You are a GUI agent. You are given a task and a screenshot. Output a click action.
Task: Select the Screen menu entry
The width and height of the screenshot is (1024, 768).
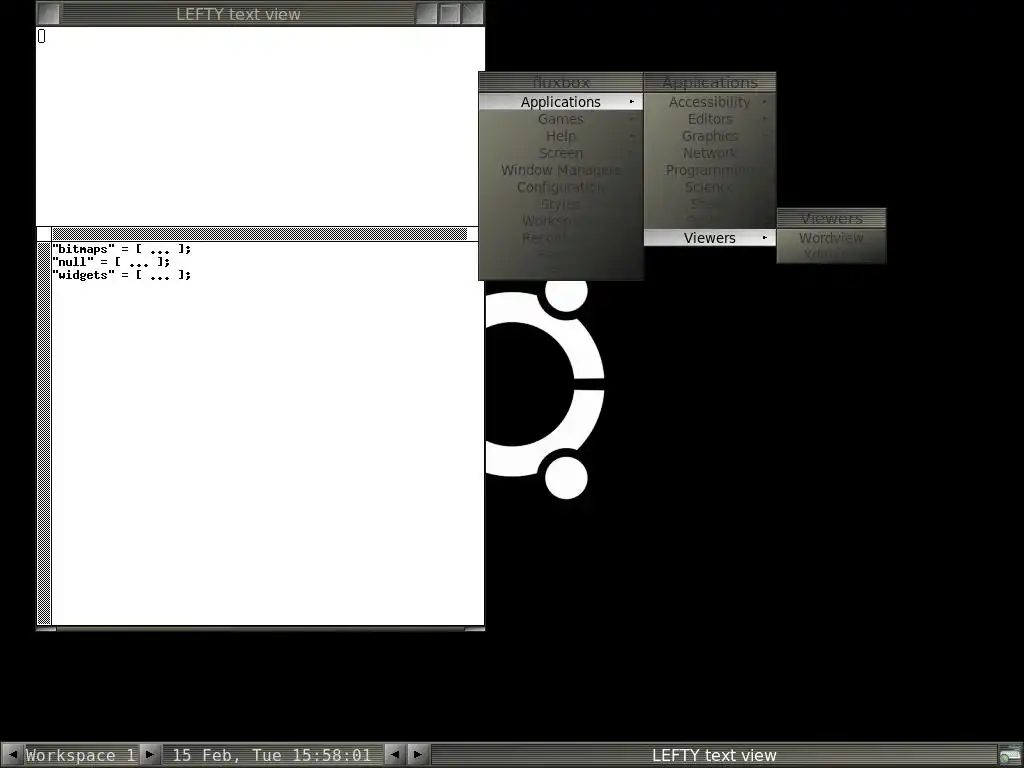561,153
